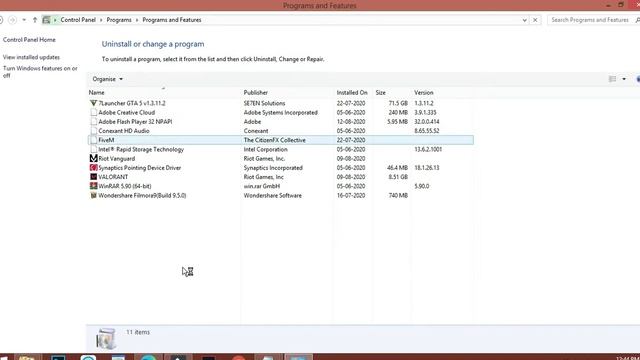Open the view options dropdown arrow
The height and width of the screenshot is (360, 640).
click(x=624, y=79)
